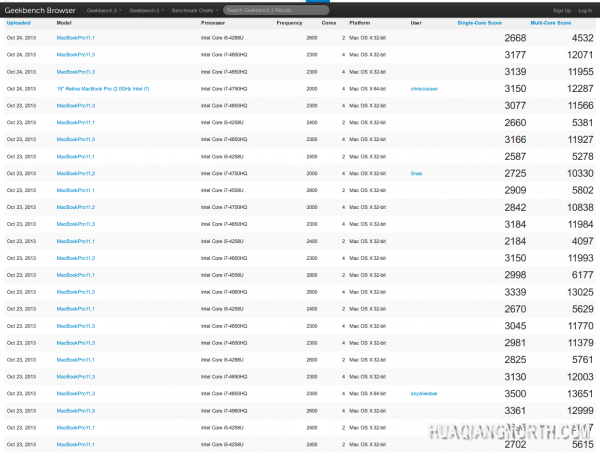Viewport: 600px width, 452px height.
Task: Open MacBookPro11,3 result with multi-core 11984
Action: [75, 224]
